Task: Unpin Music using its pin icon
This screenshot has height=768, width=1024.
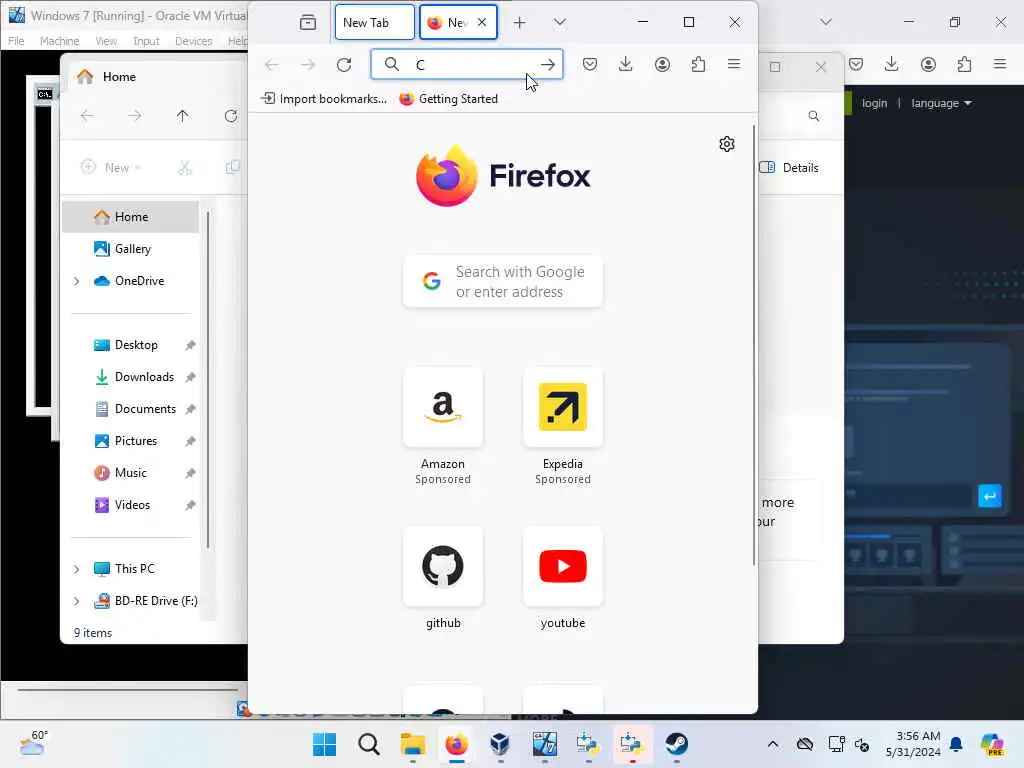Action: (190, 473)
